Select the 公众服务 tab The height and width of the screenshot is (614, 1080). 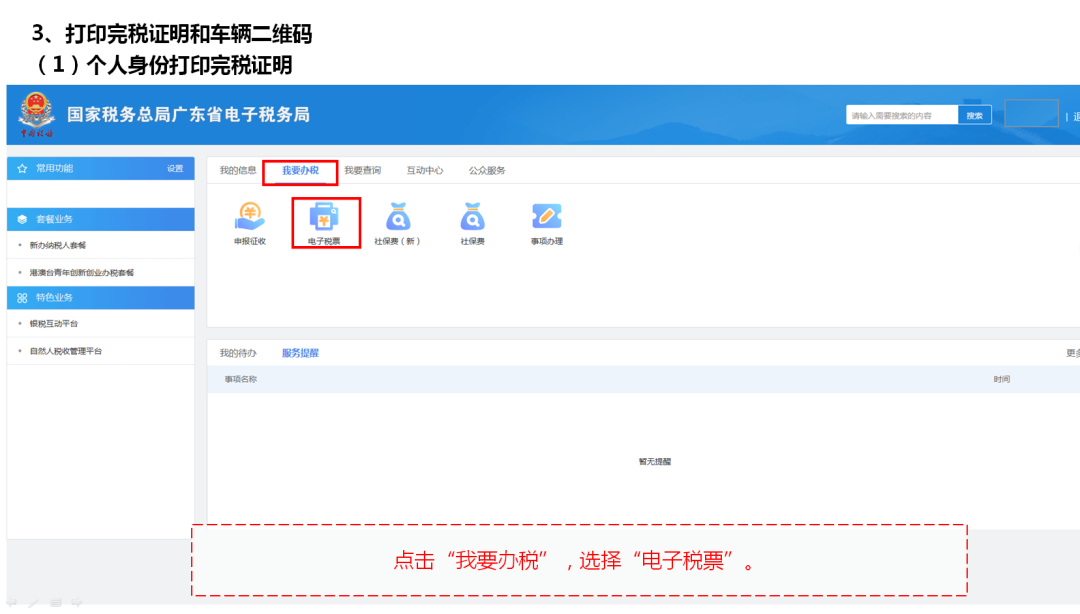click(487, 170)
